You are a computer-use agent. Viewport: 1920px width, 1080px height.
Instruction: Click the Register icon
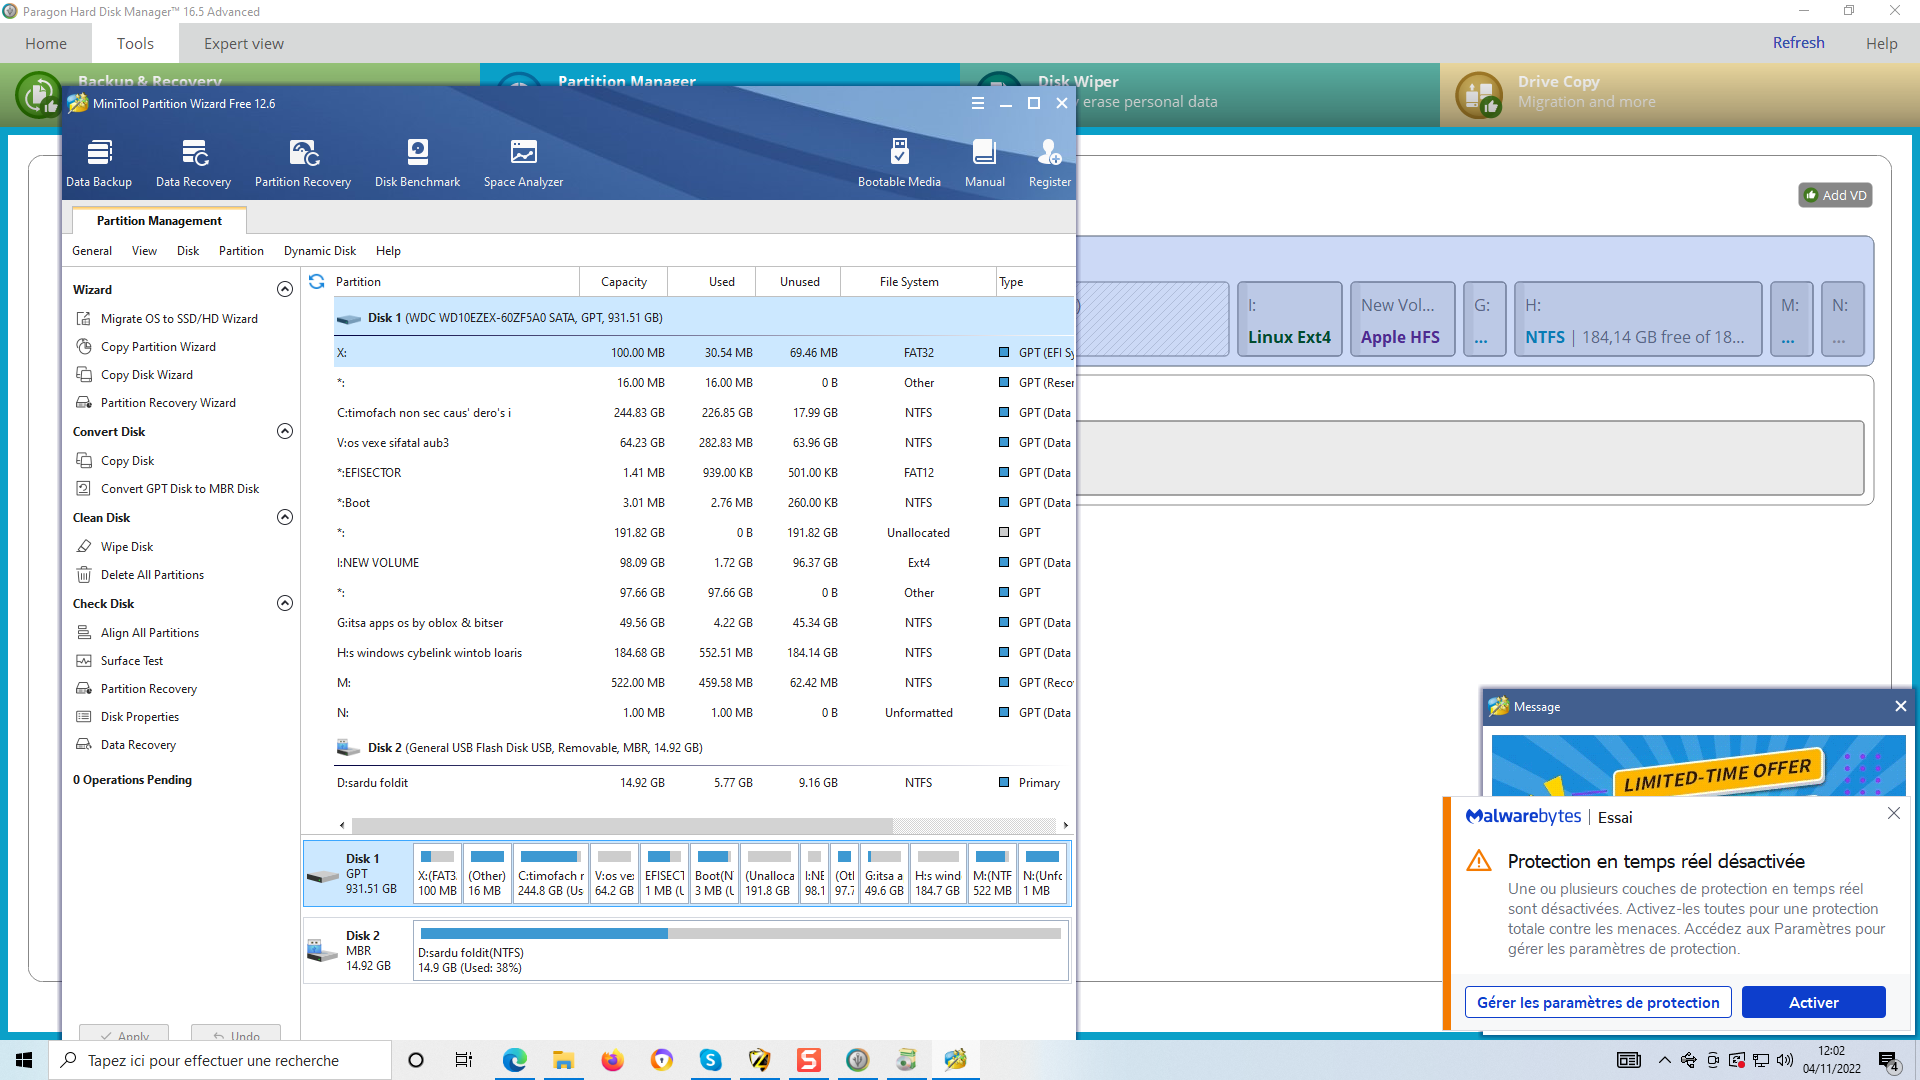point(1049,163)
